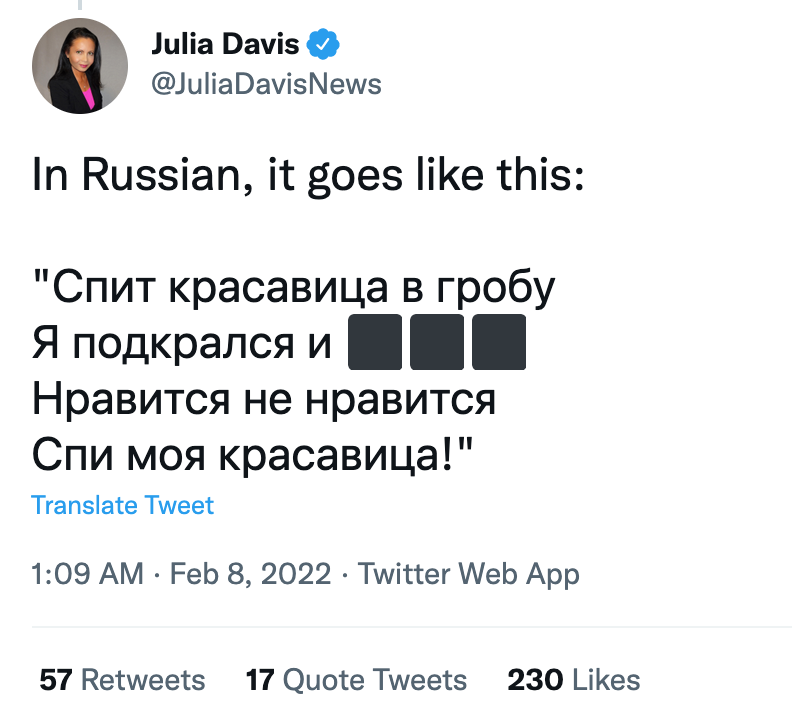
Task: Click the Translate Tweet link
Action: [122, 505]
